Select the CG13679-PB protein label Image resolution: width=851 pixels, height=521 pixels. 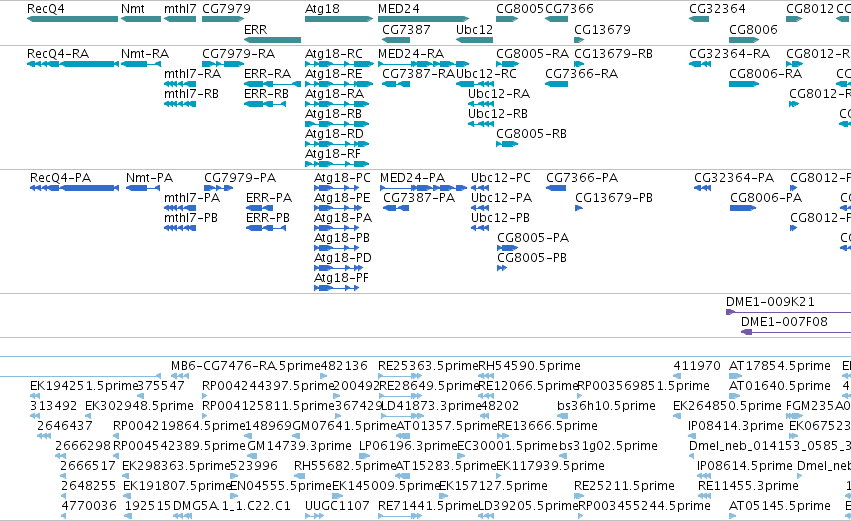pyautogui.click(x=614, y=198)
